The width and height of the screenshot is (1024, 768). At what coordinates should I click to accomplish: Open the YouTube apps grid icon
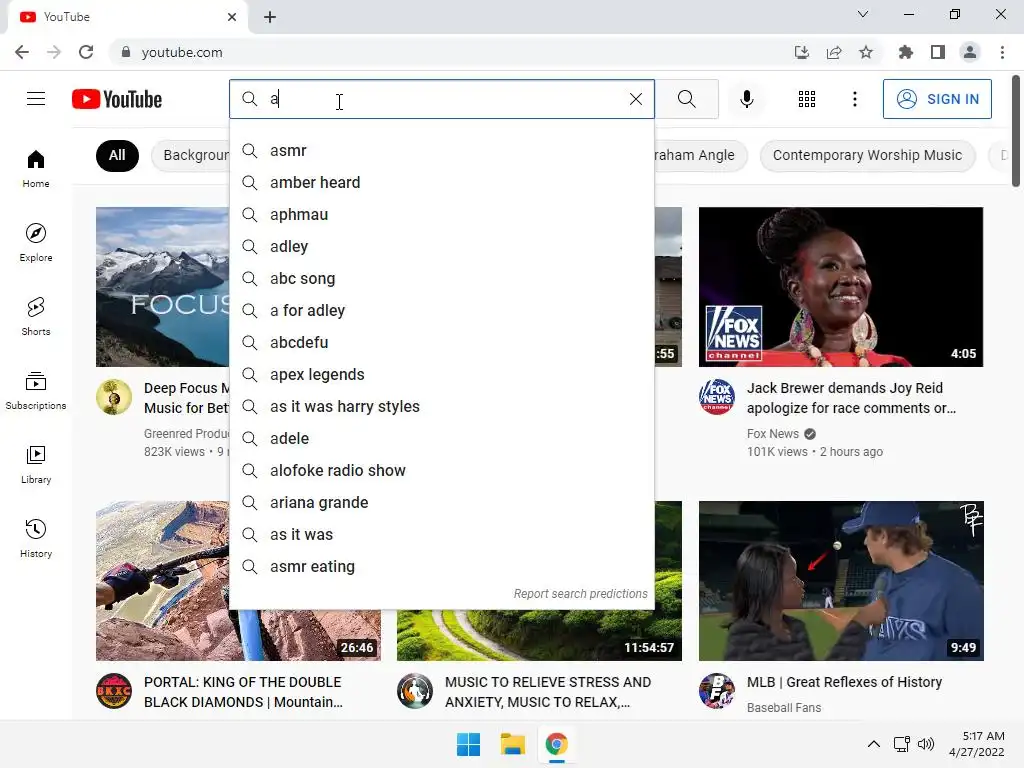[x=807, y=99]
